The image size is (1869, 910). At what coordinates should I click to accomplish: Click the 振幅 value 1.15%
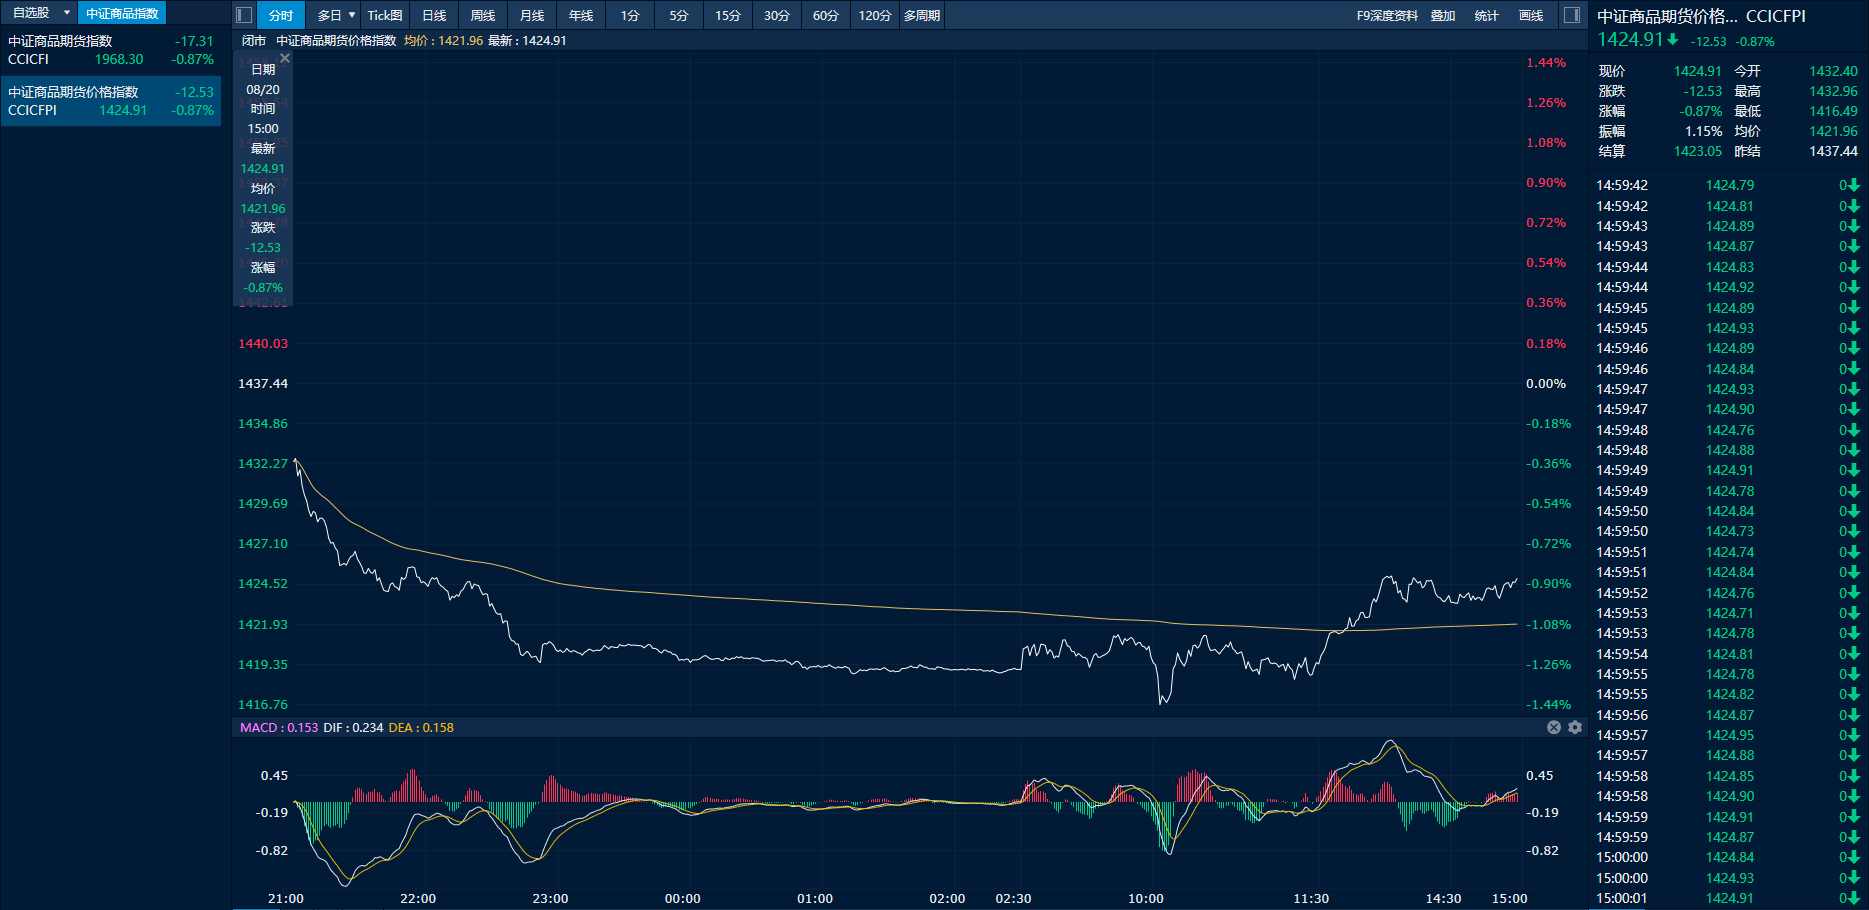(x=1704, y=131)
